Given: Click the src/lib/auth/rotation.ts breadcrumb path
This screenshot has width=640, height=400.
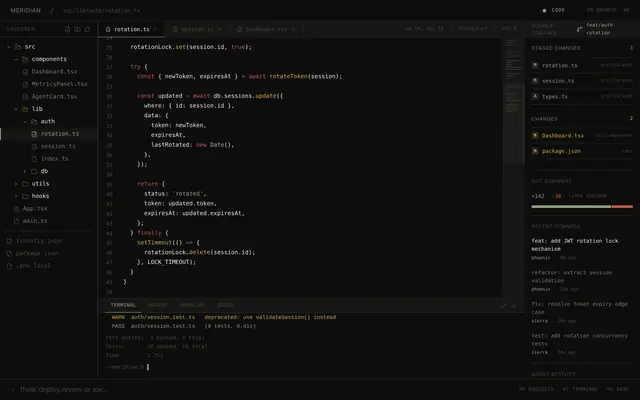Looking at the screenshot, I should 102,11.
